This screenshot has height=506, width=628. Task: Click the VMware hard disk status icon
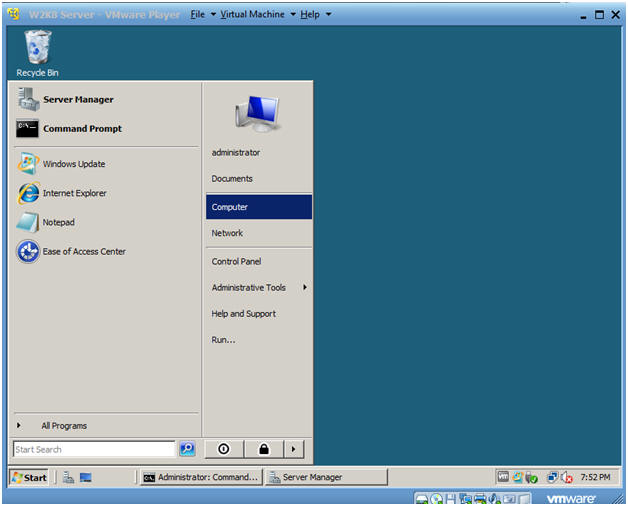pos(422,499)
